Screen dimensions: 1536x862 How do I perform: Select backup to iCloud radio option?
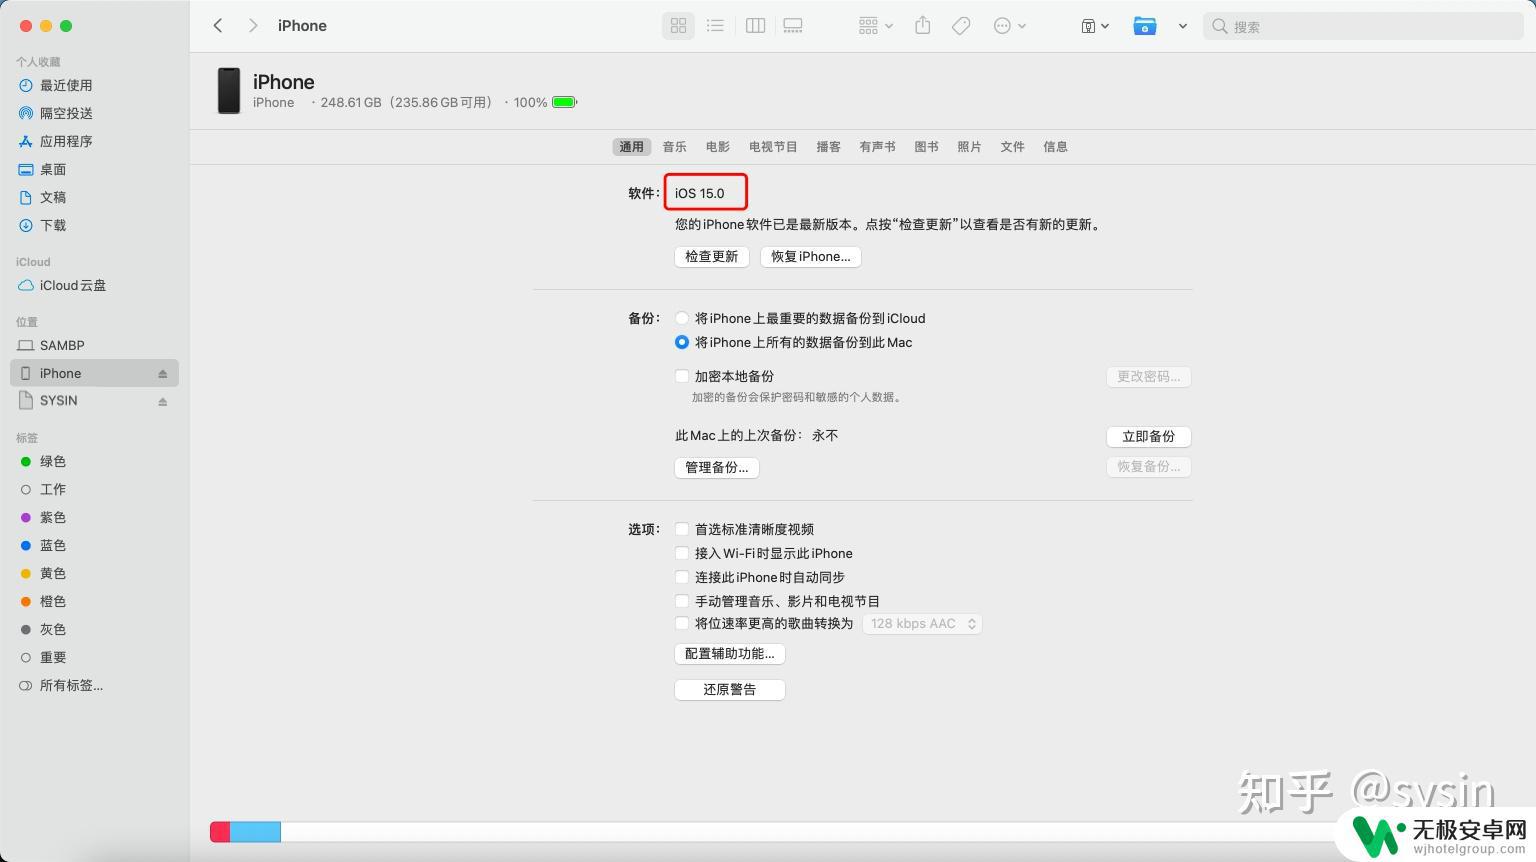coord(682,318)
